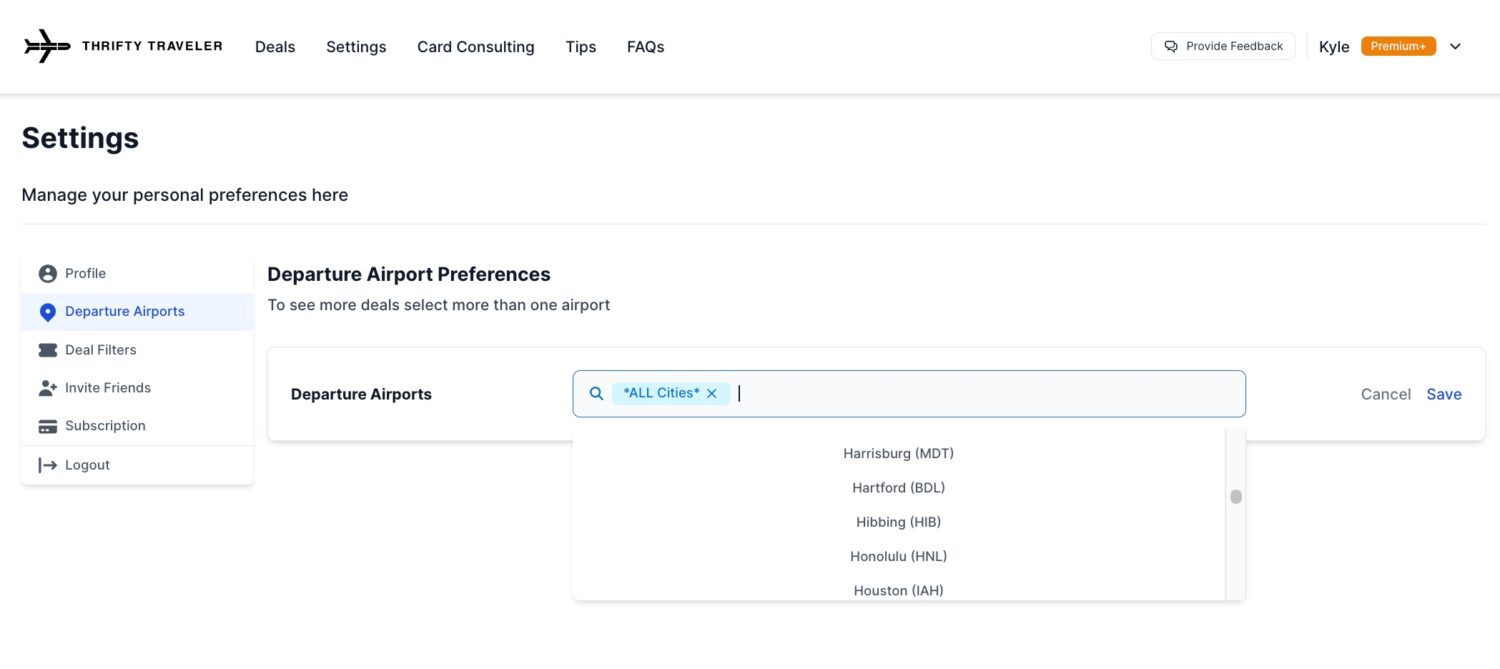The height and width of the screenshot is (669, 1500).
Task: Click the Invite Friends add-person icon
Action: click(48, 387)
